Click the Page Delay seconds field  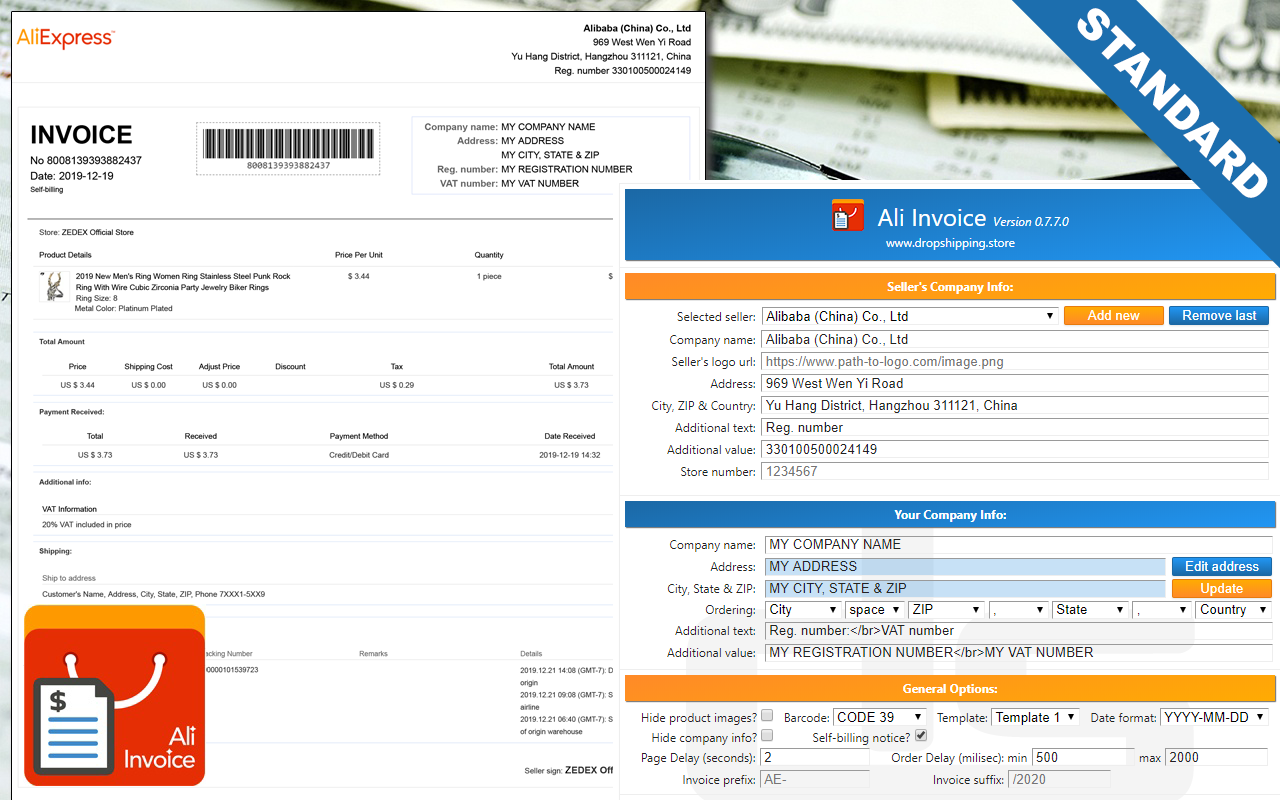(x=813, y=757)
